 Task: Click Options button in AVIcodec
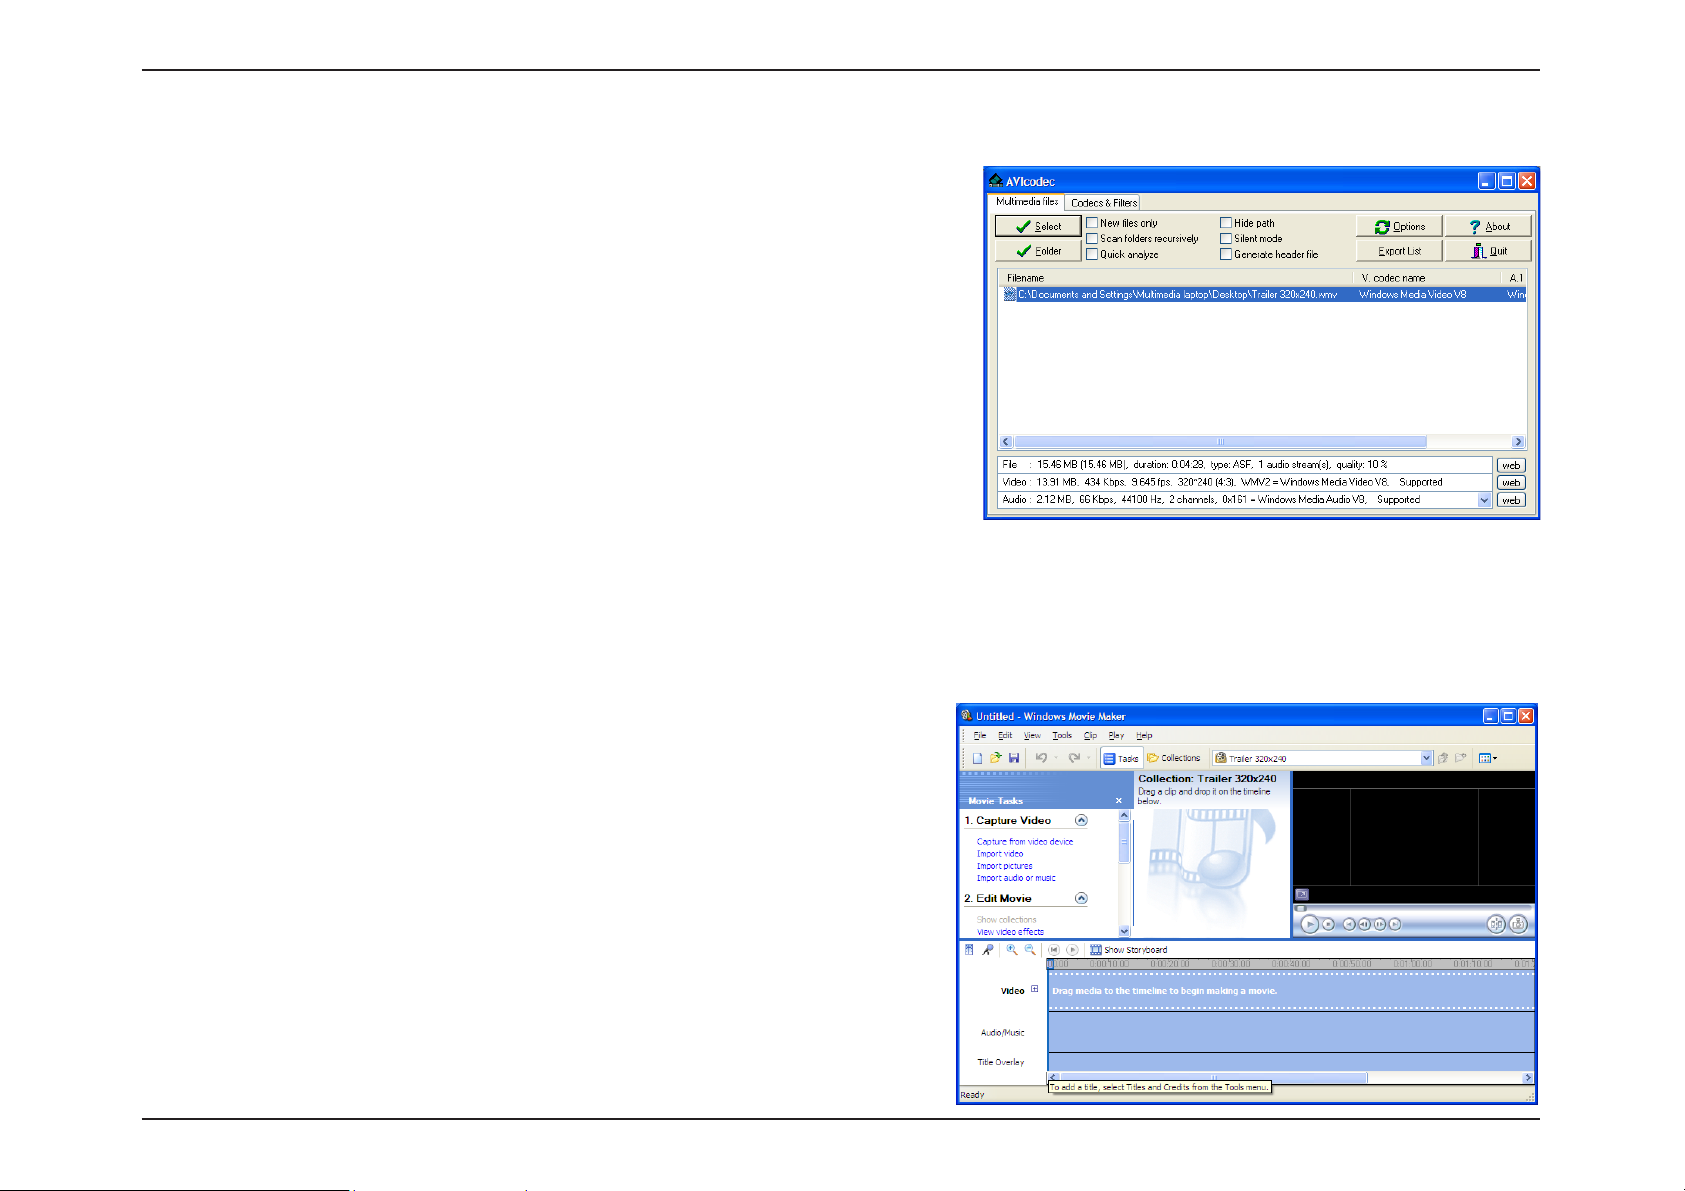pos(1399,227)
